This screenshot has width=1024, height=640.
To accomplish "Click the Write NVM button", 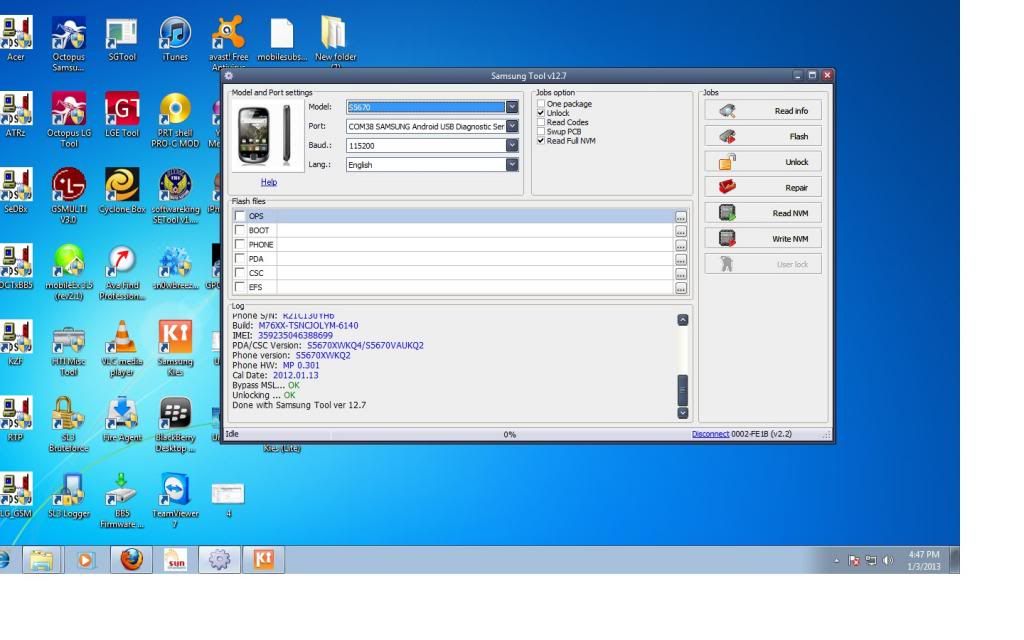I will tap(763, 238).
